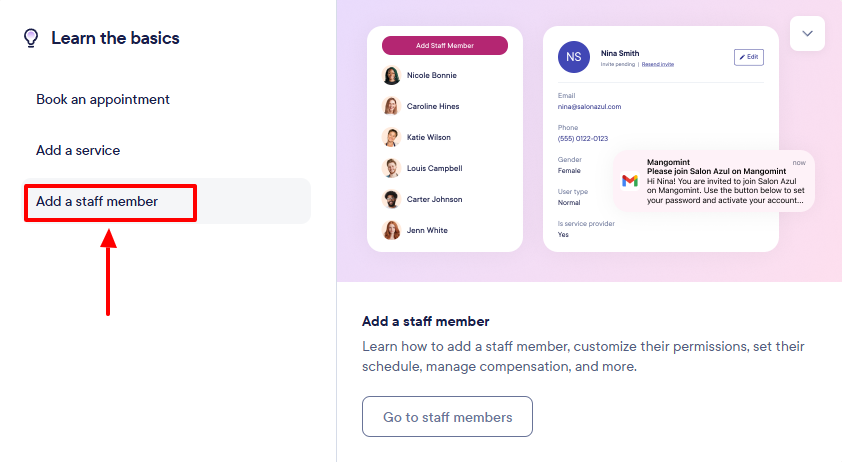Choose Carter Johnson's avatar
The width and height of the screenshot is (842, 462).
[391, 199]
